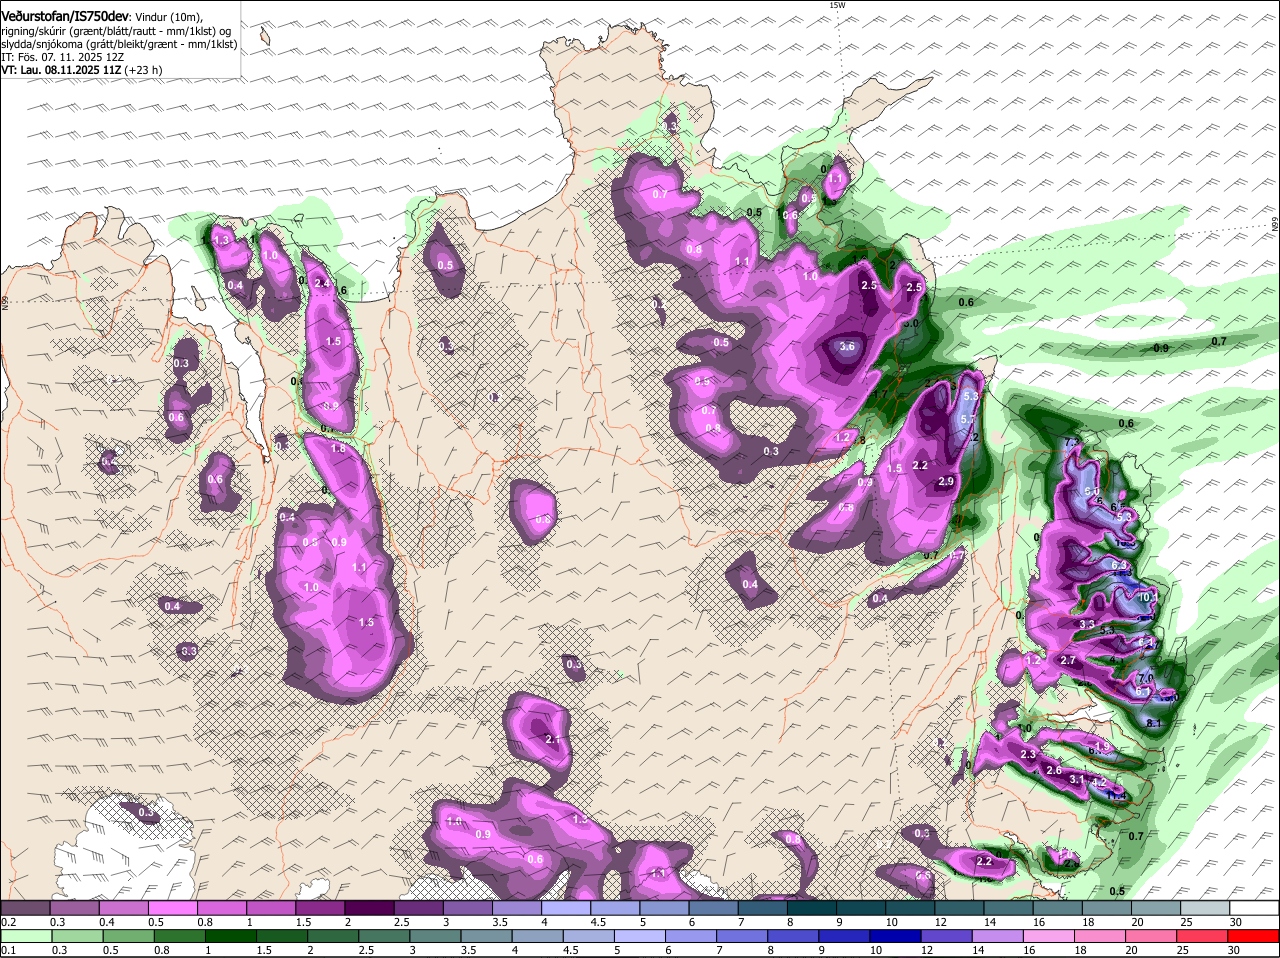Select the 2.5 gray-green rain legend swatch
This screenshot has width=1280, height=958.
point(383,936)
